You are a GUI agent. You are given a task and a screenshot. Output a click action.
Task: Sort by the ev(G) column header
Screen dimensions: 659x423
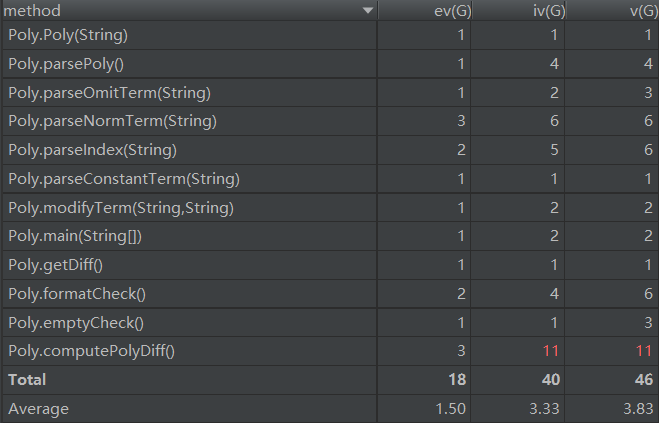click(437, 11)
